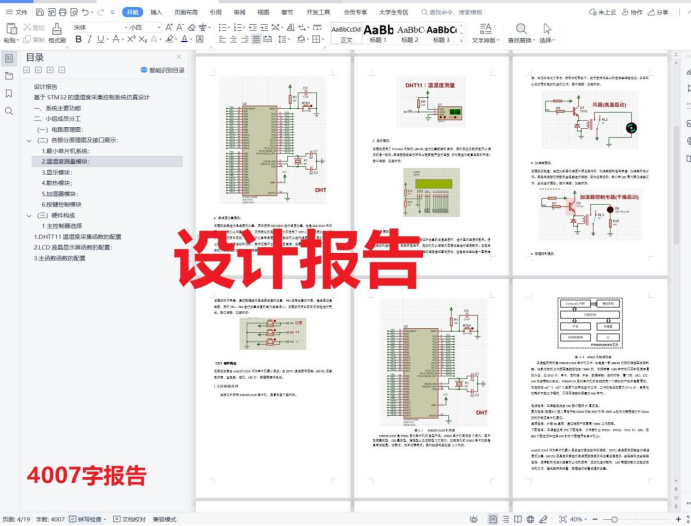This screenshot has height=526, width=691.
Task: Align paragraph left
Action: point(222,39)
